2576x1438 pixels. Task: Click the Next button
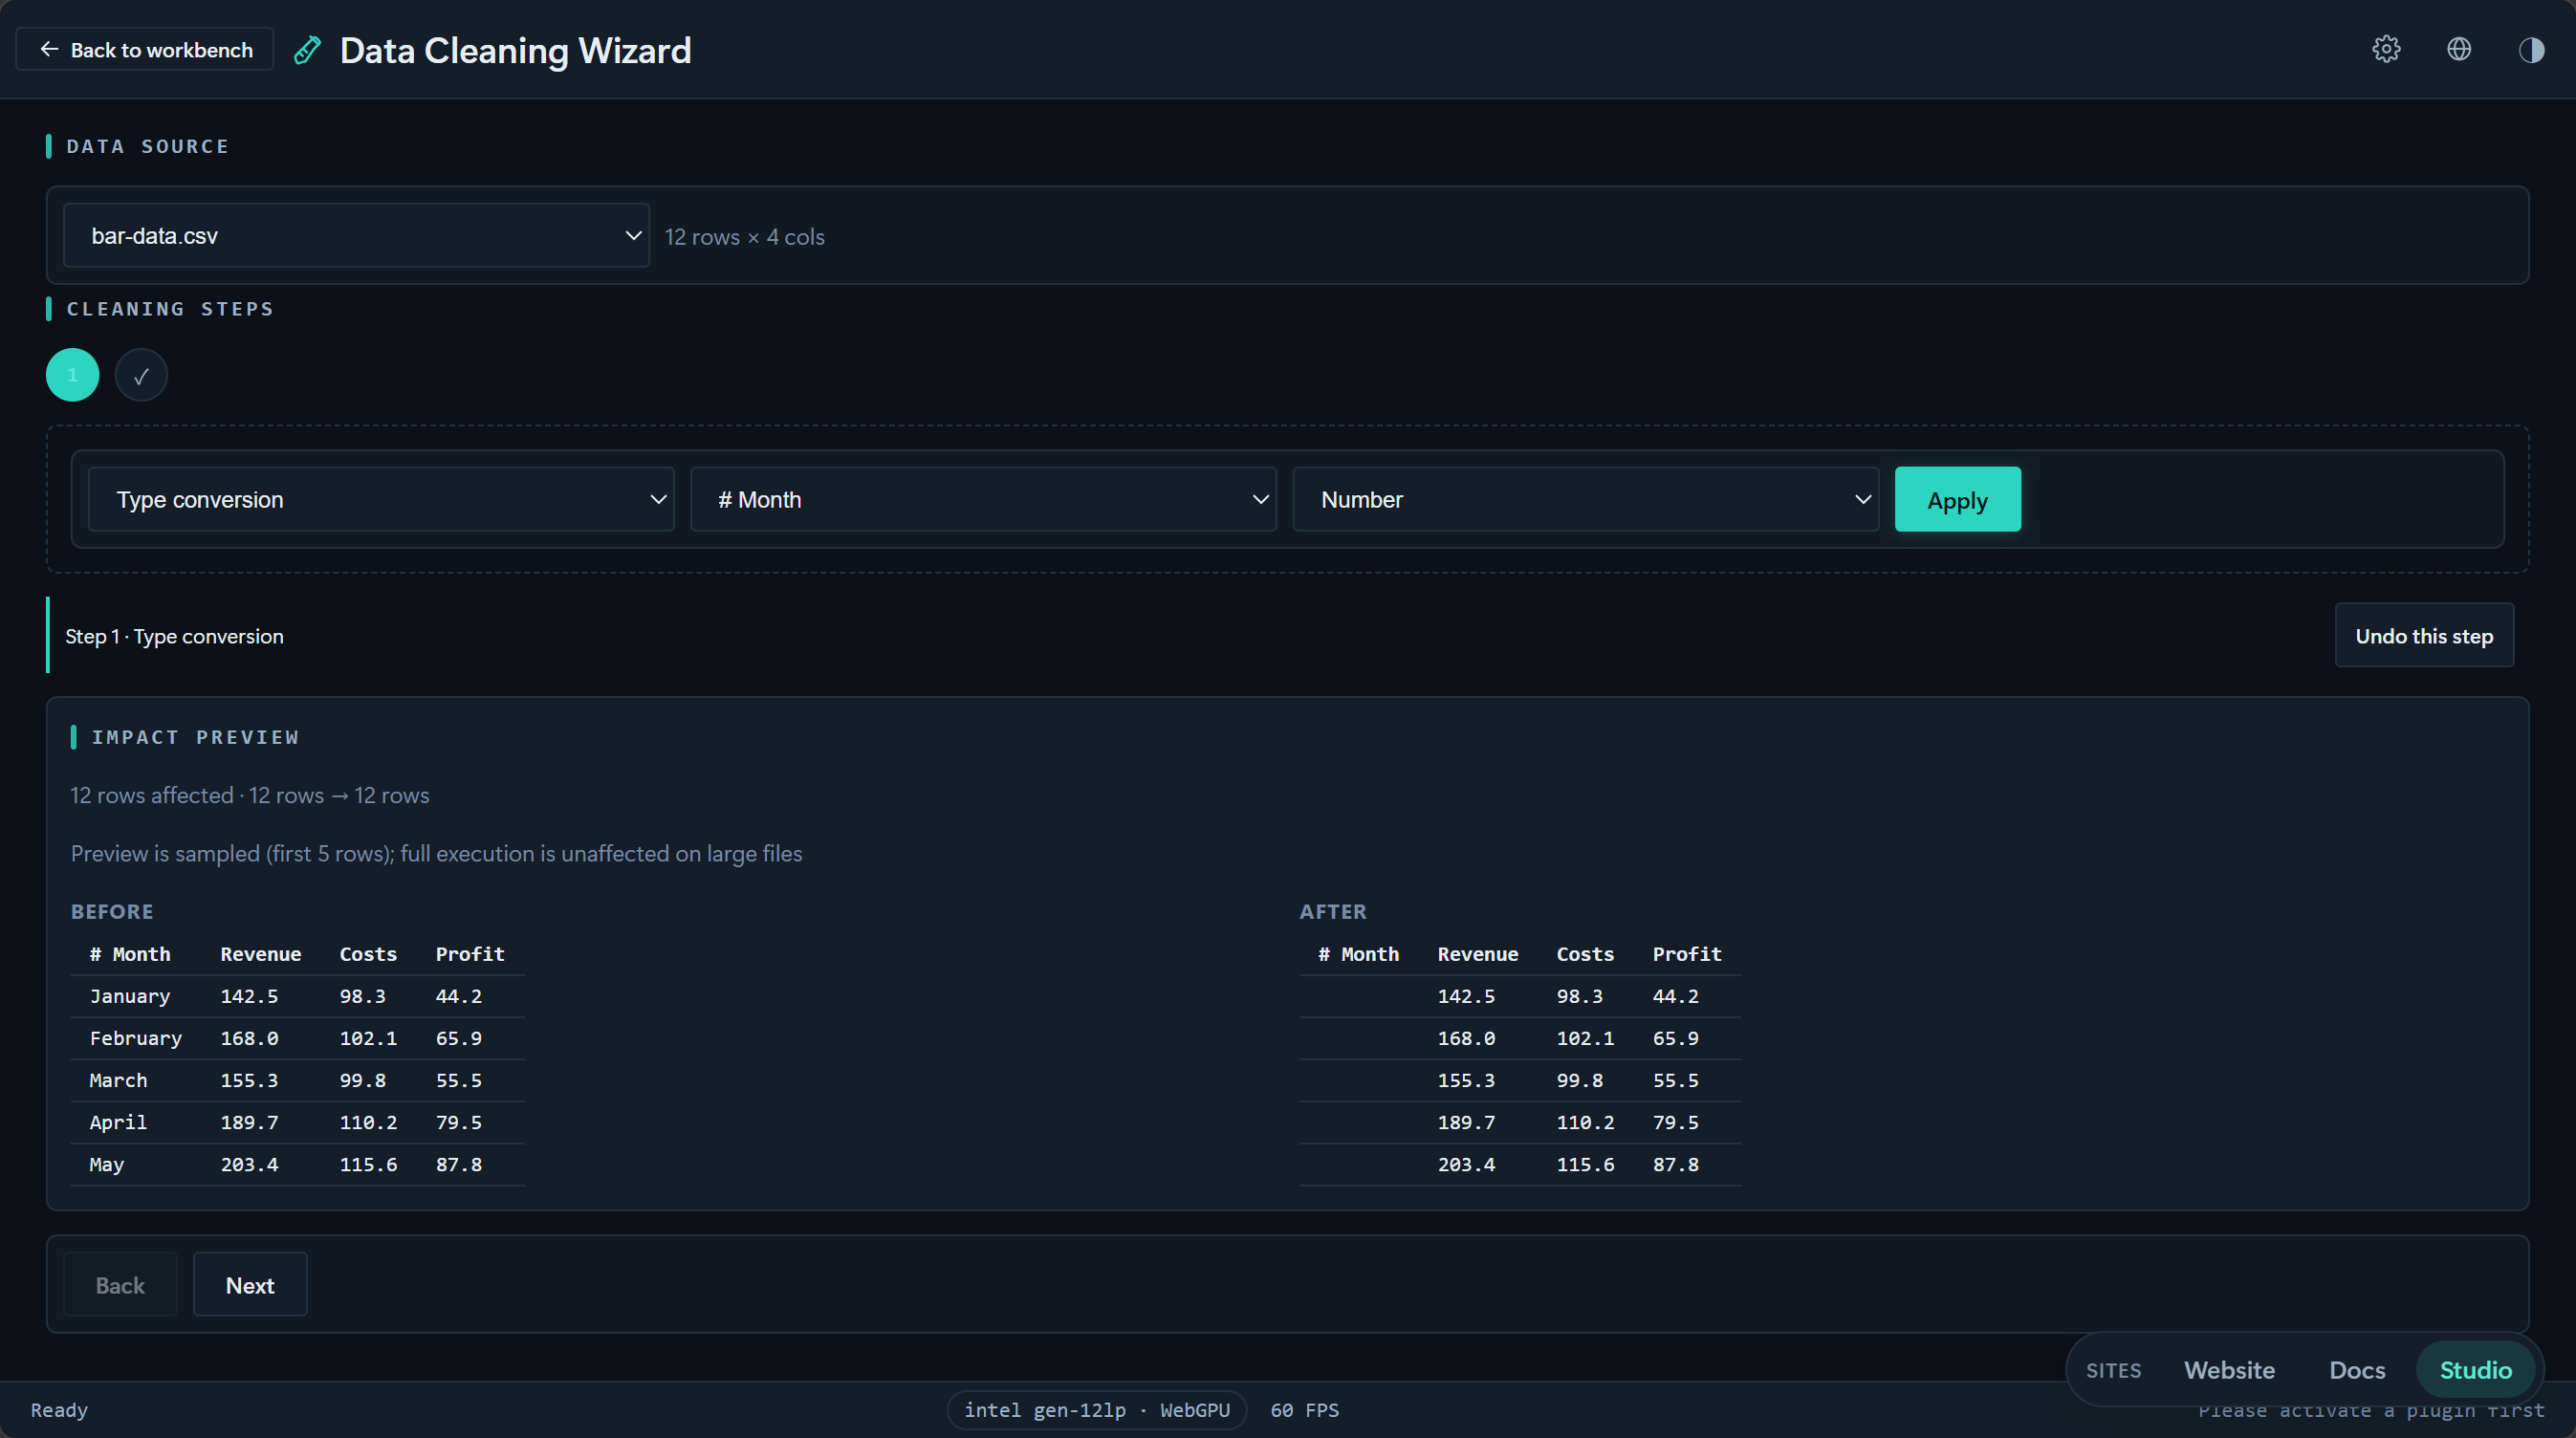250,1285
